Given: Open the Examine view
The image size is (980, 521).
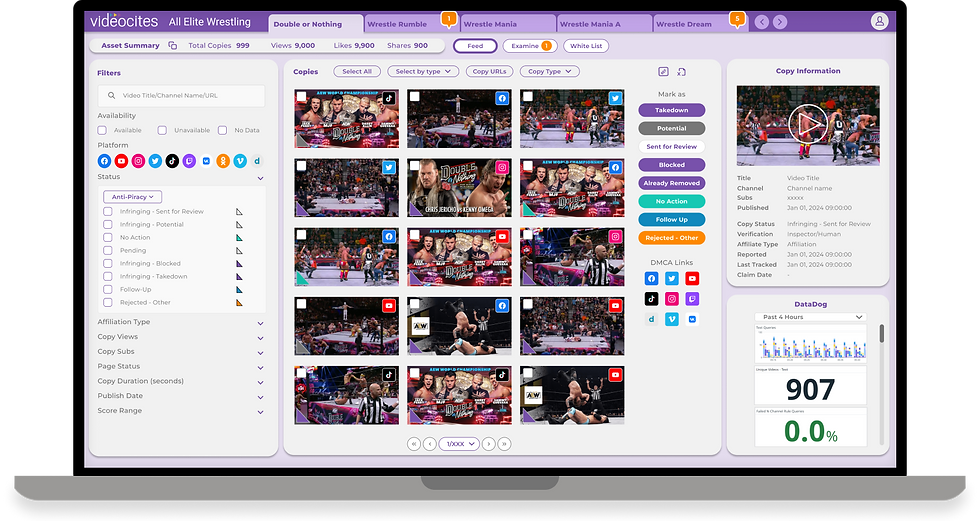Looking at the screenshot, I should coord(529,46).
